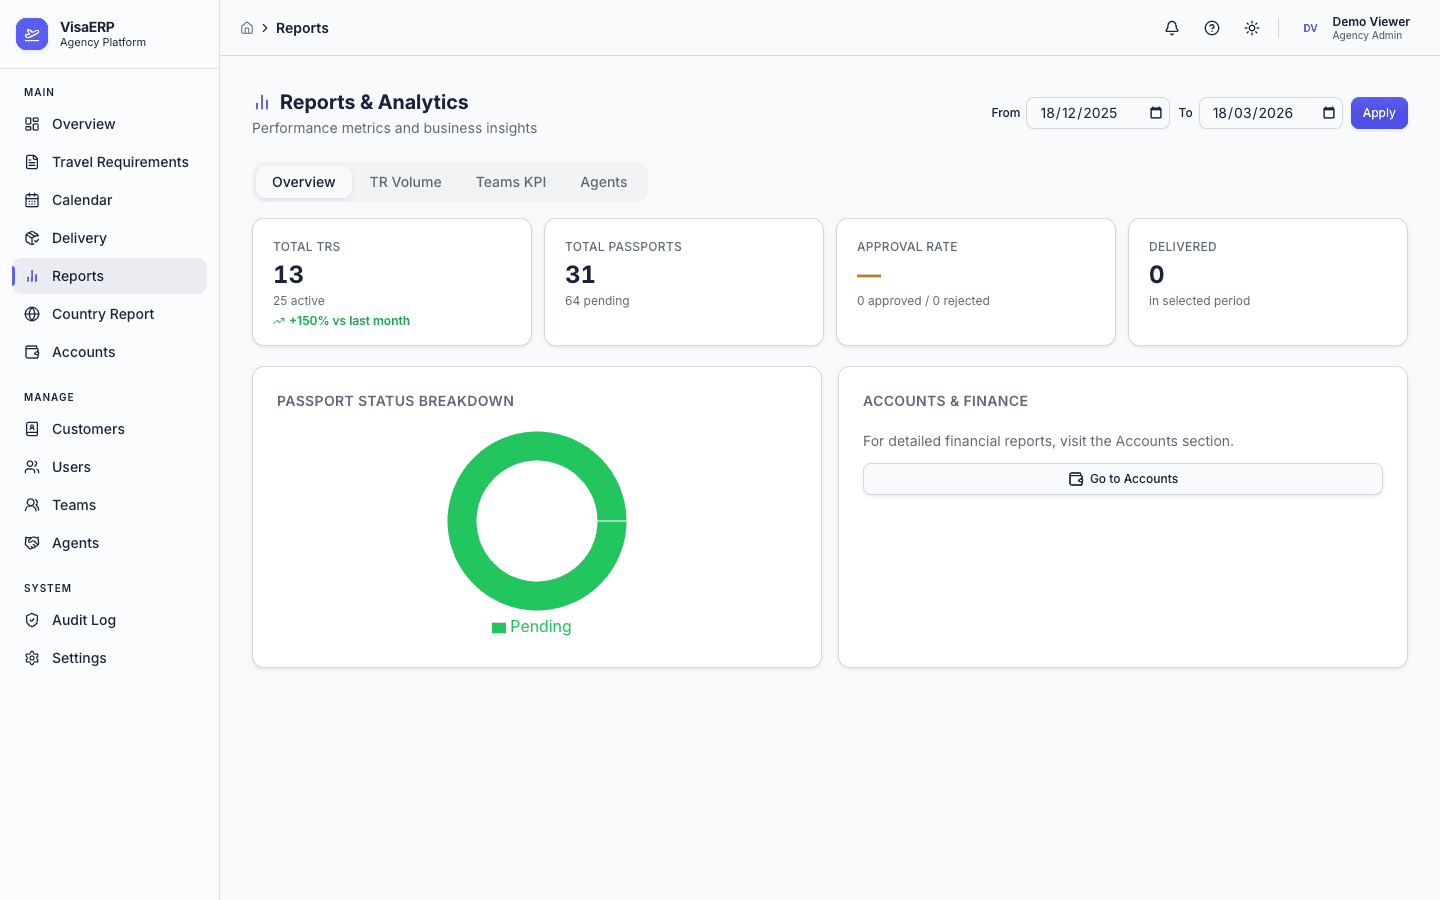Image resolution: width=1440 pixels, height=900 pixels.
Task: Click the Country Report globe icon
Action: pos(33,314)
